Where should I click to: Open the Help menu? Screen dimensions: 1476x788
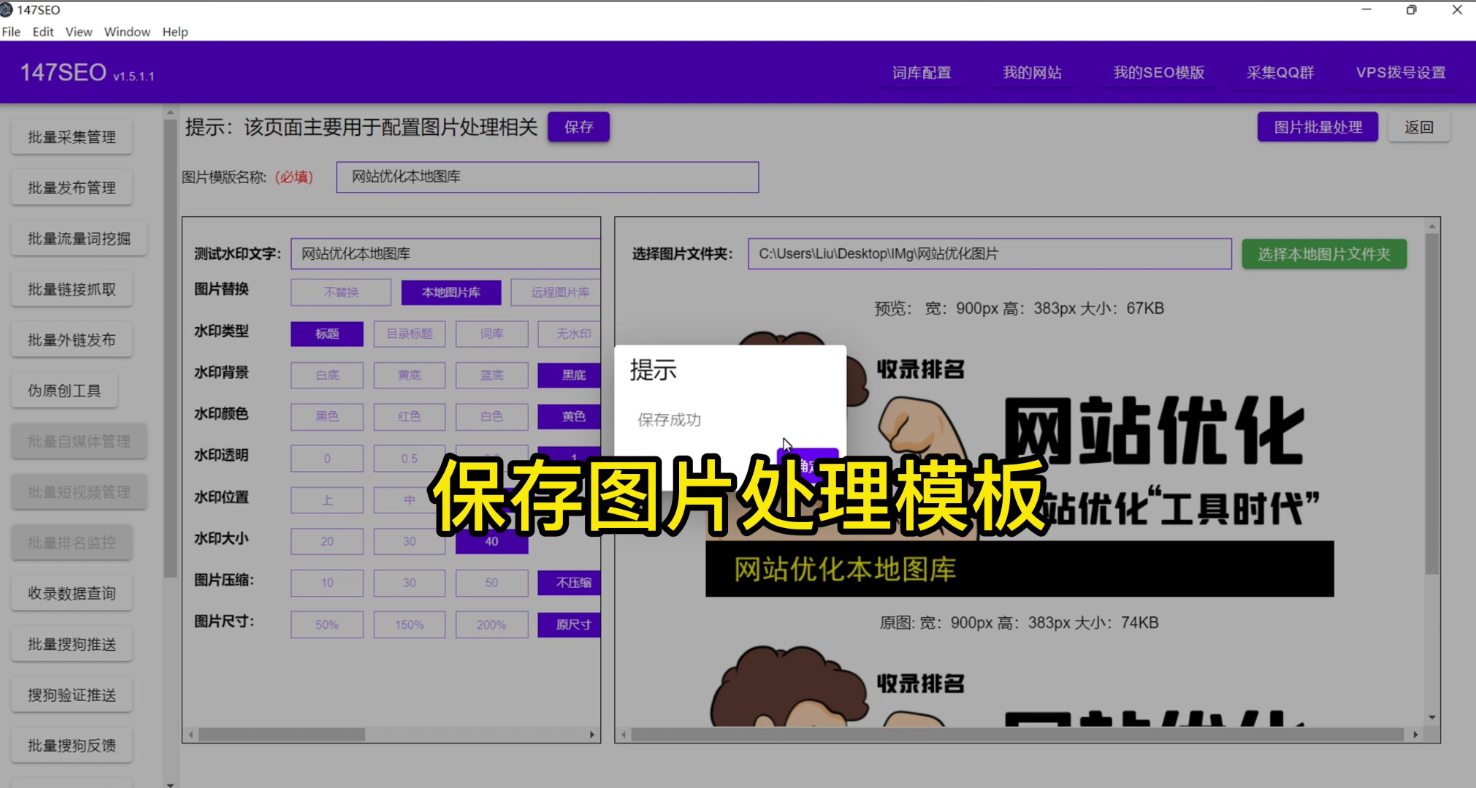point(175,32)
